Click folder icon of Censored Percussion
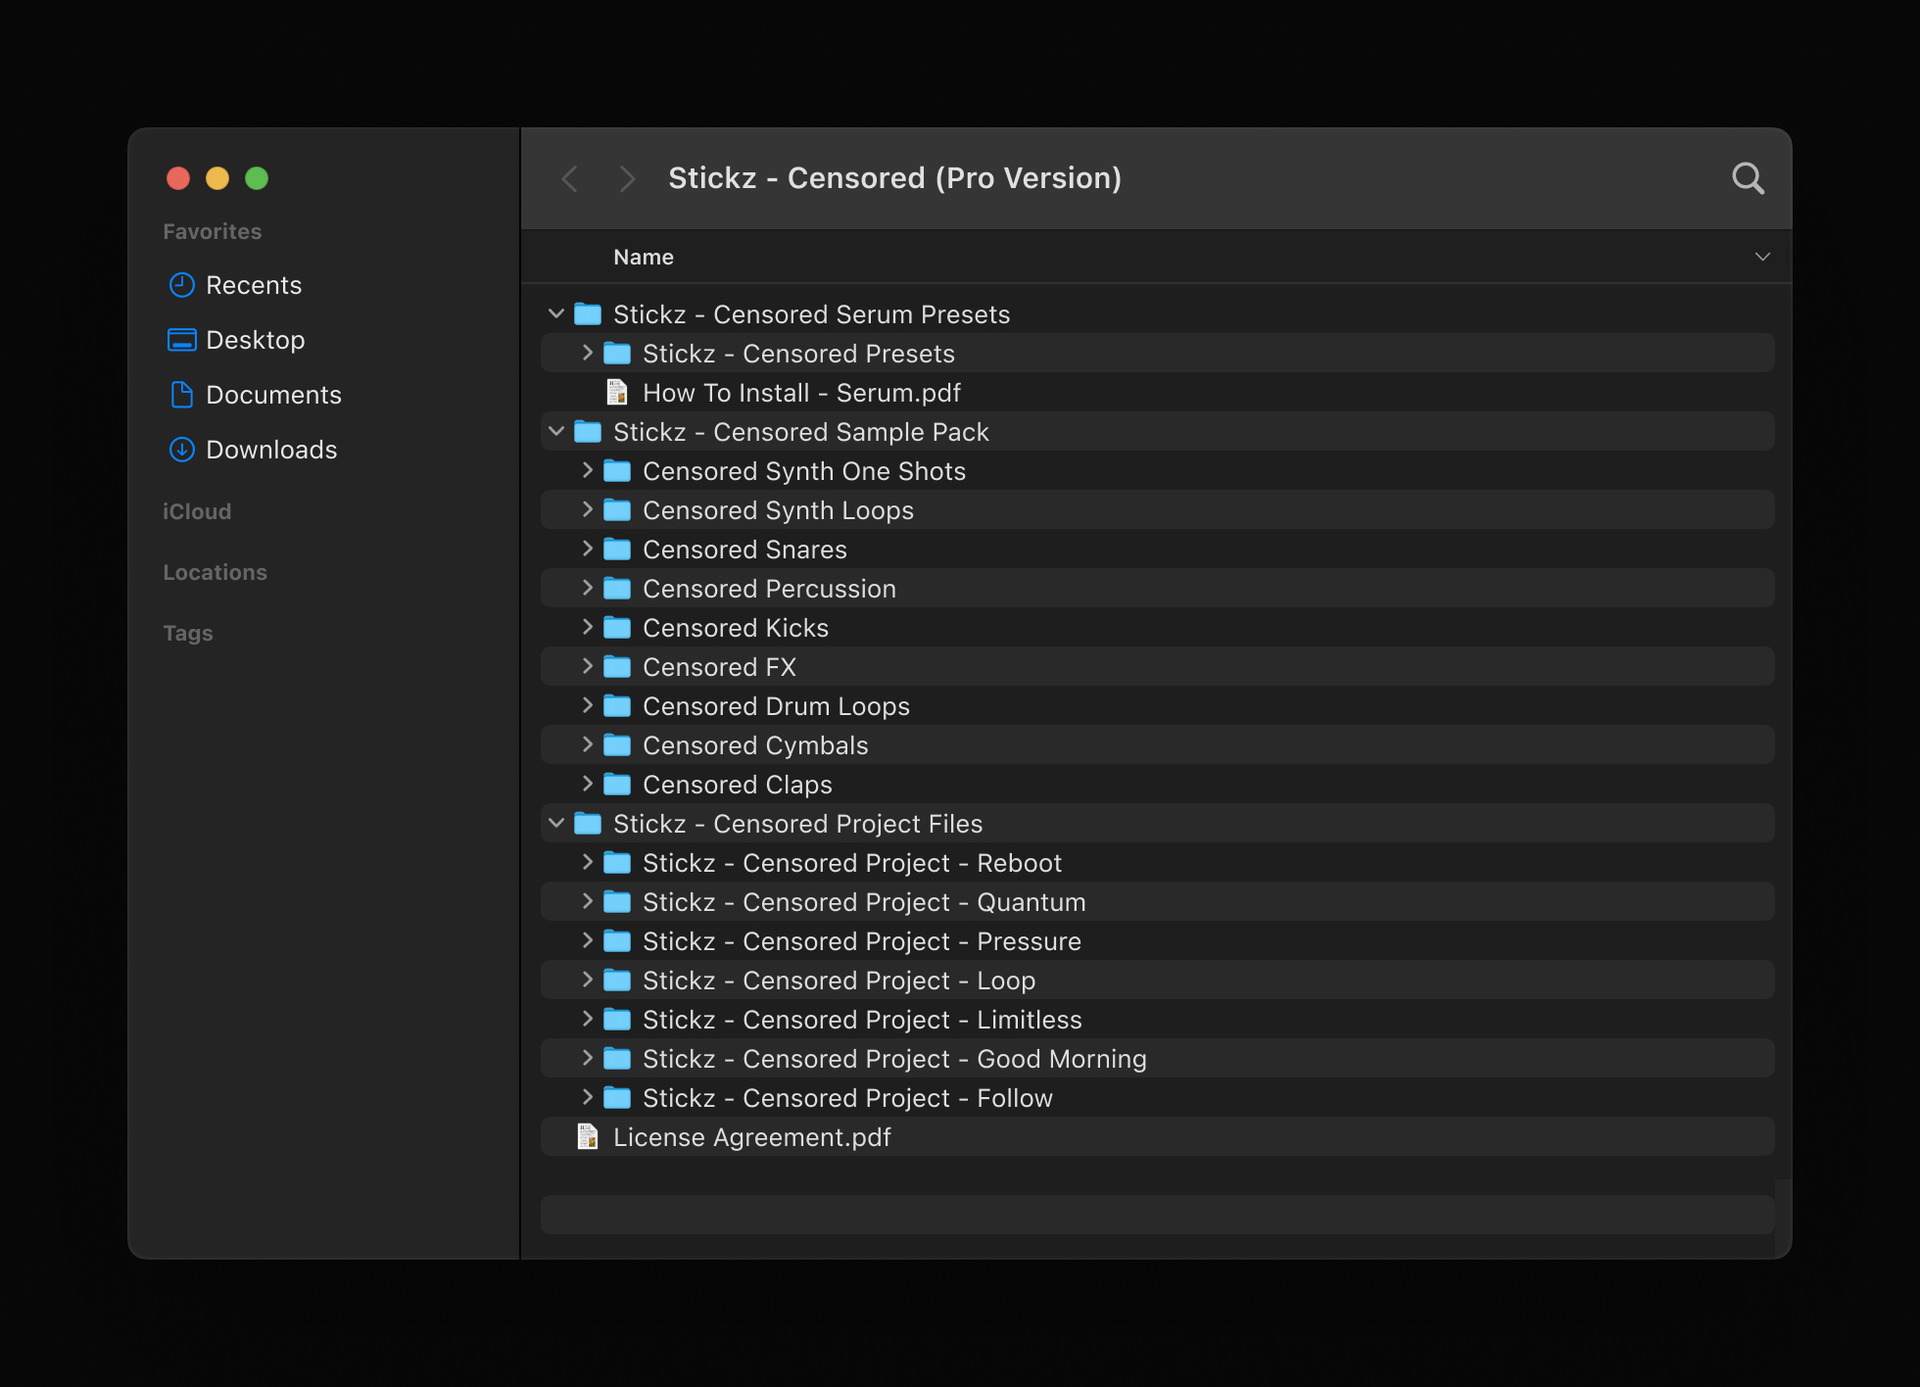1920x1387 pixels. [617, 588]
